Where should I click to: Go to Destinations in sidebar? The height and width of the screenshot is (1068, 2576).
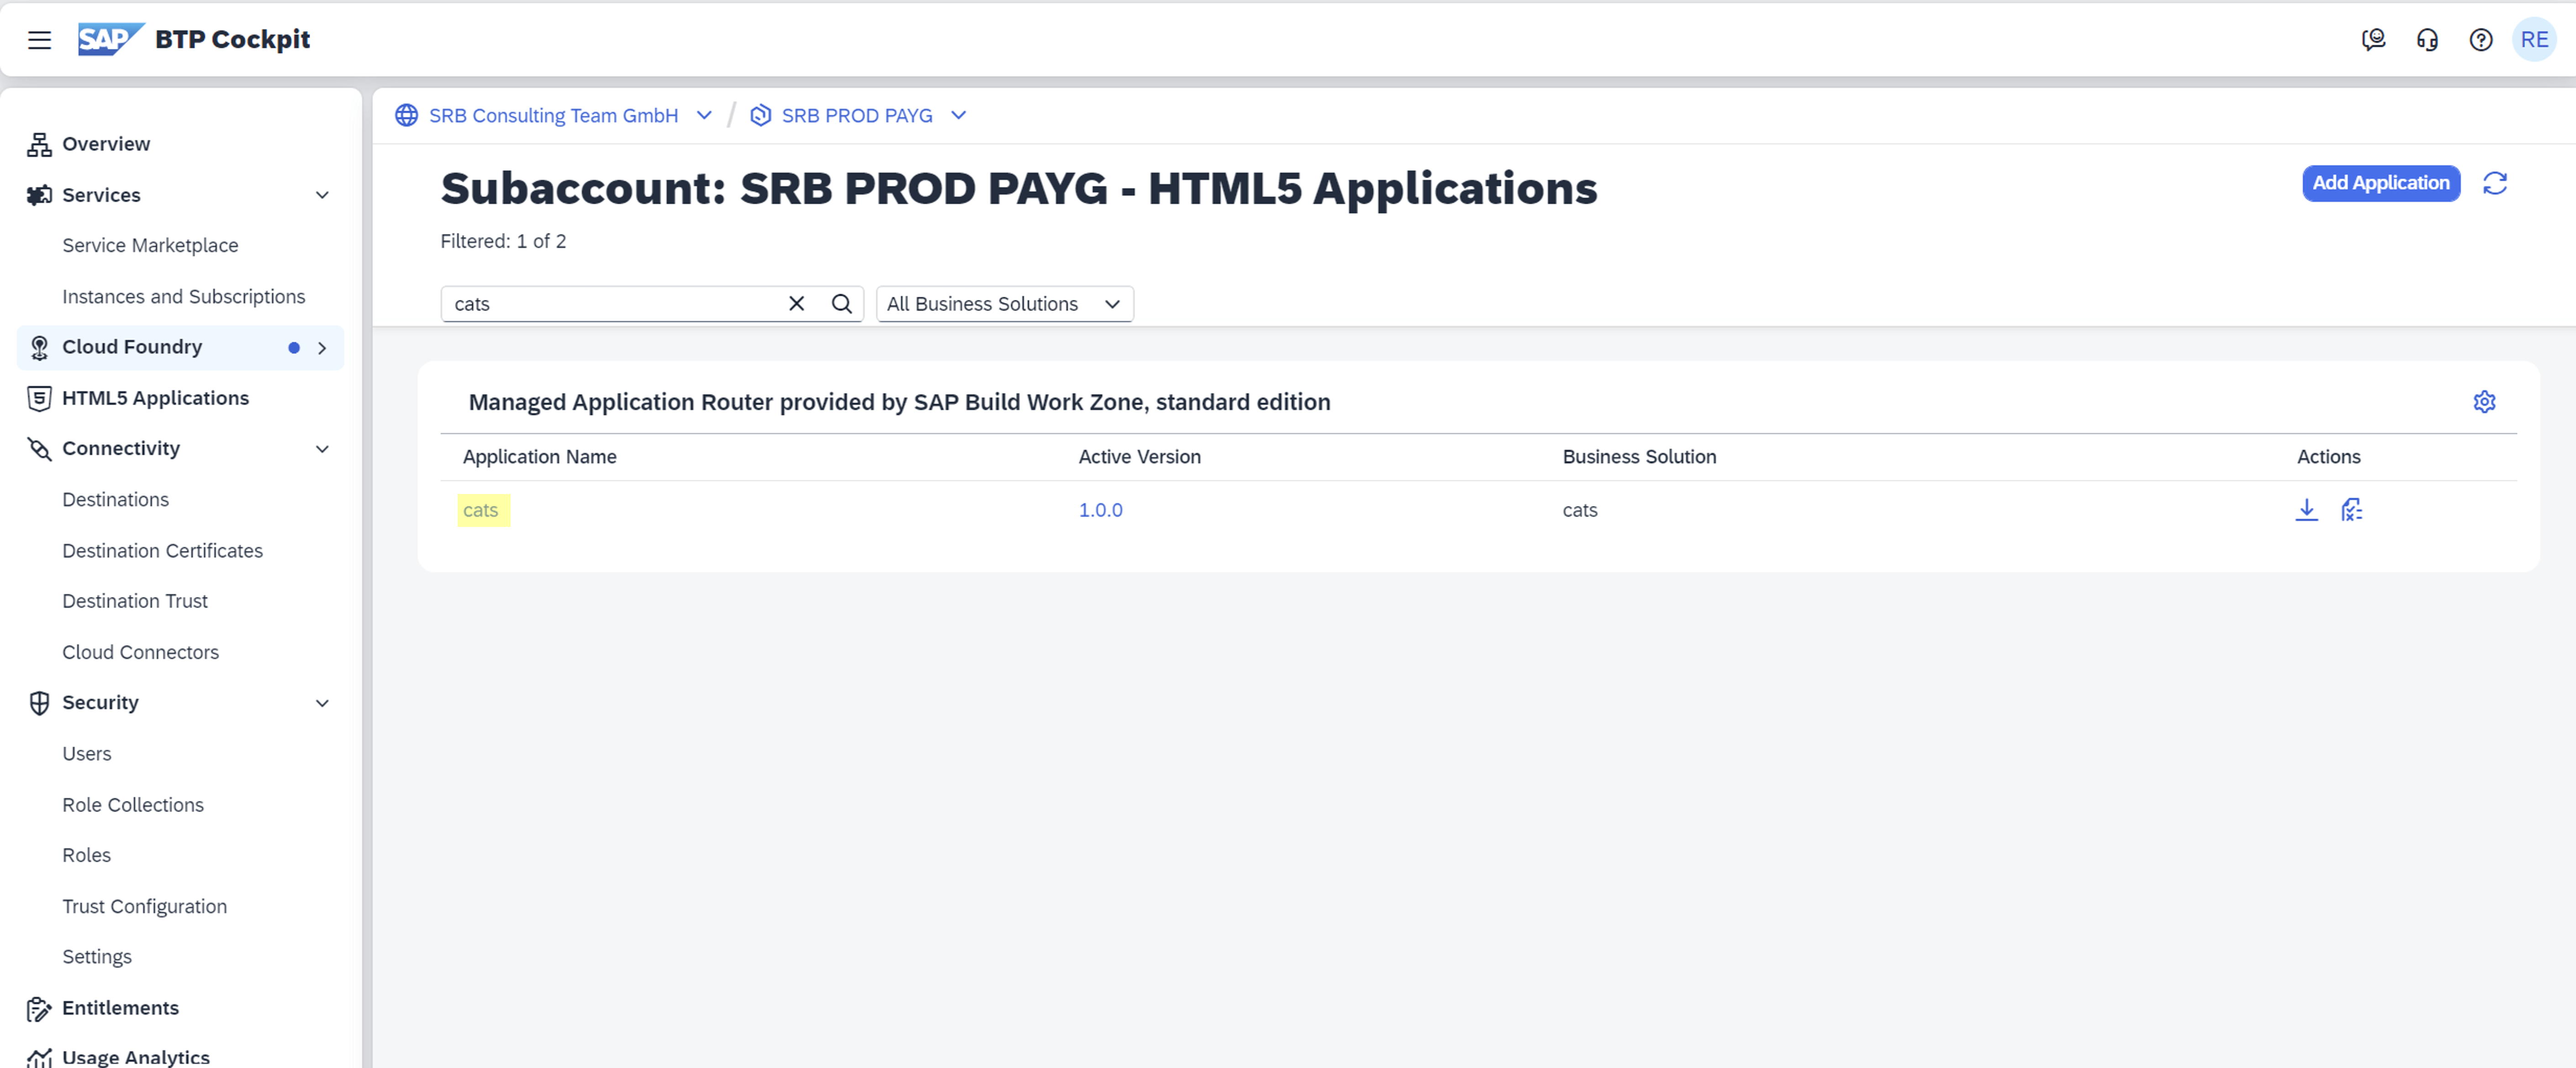pyautogui.click(x=115, y=499)
